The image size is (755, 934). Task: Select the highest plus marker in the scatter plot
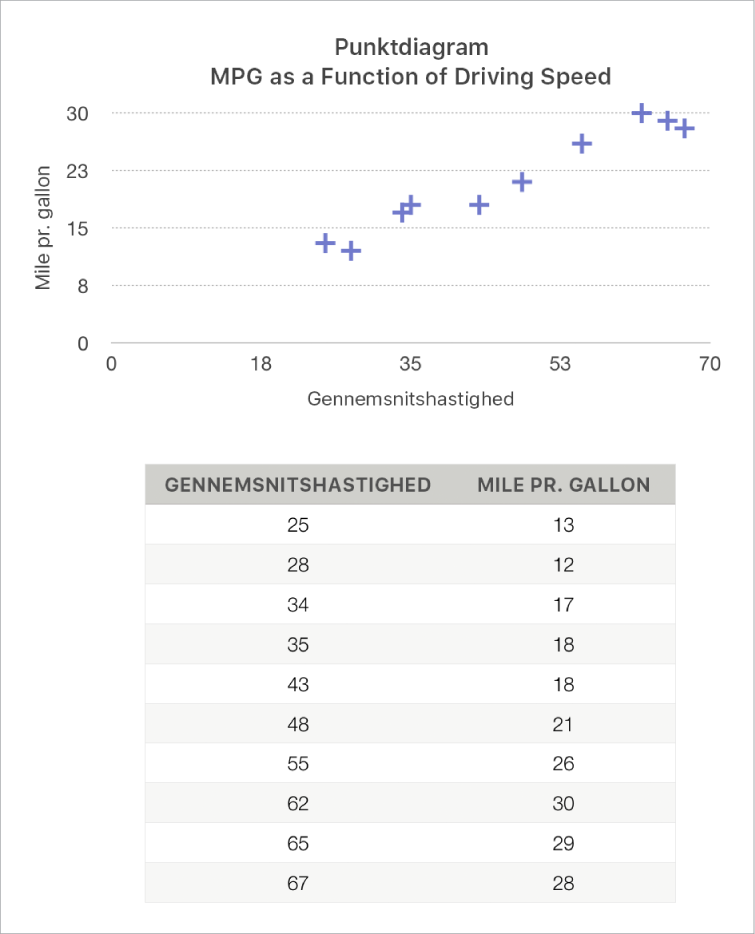(642, 113)
